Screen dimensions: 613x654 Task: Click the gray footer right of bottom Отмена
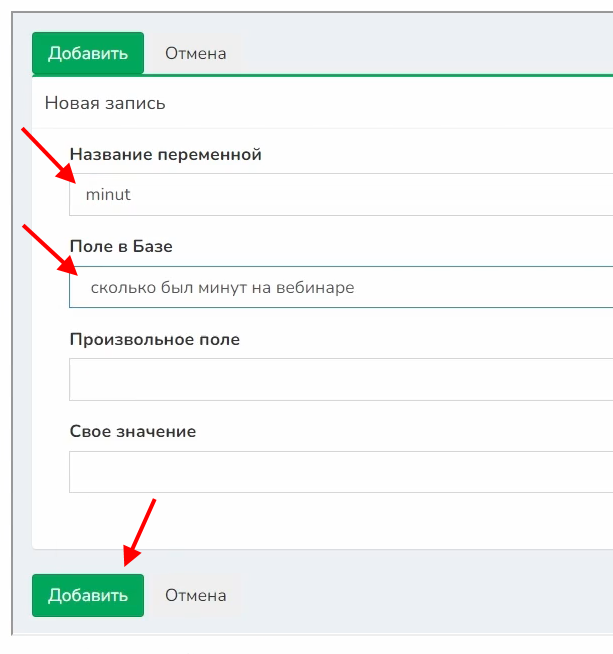coord(430,595)
